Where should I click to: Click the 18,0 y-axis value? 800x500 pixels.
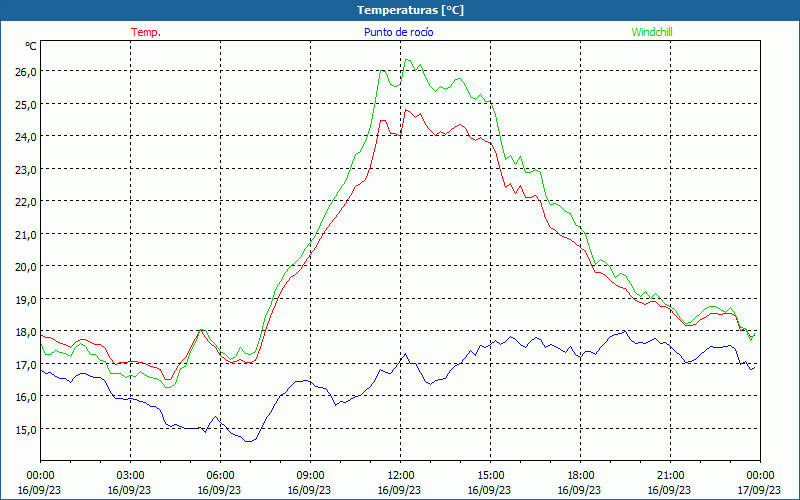coord(26,332)
